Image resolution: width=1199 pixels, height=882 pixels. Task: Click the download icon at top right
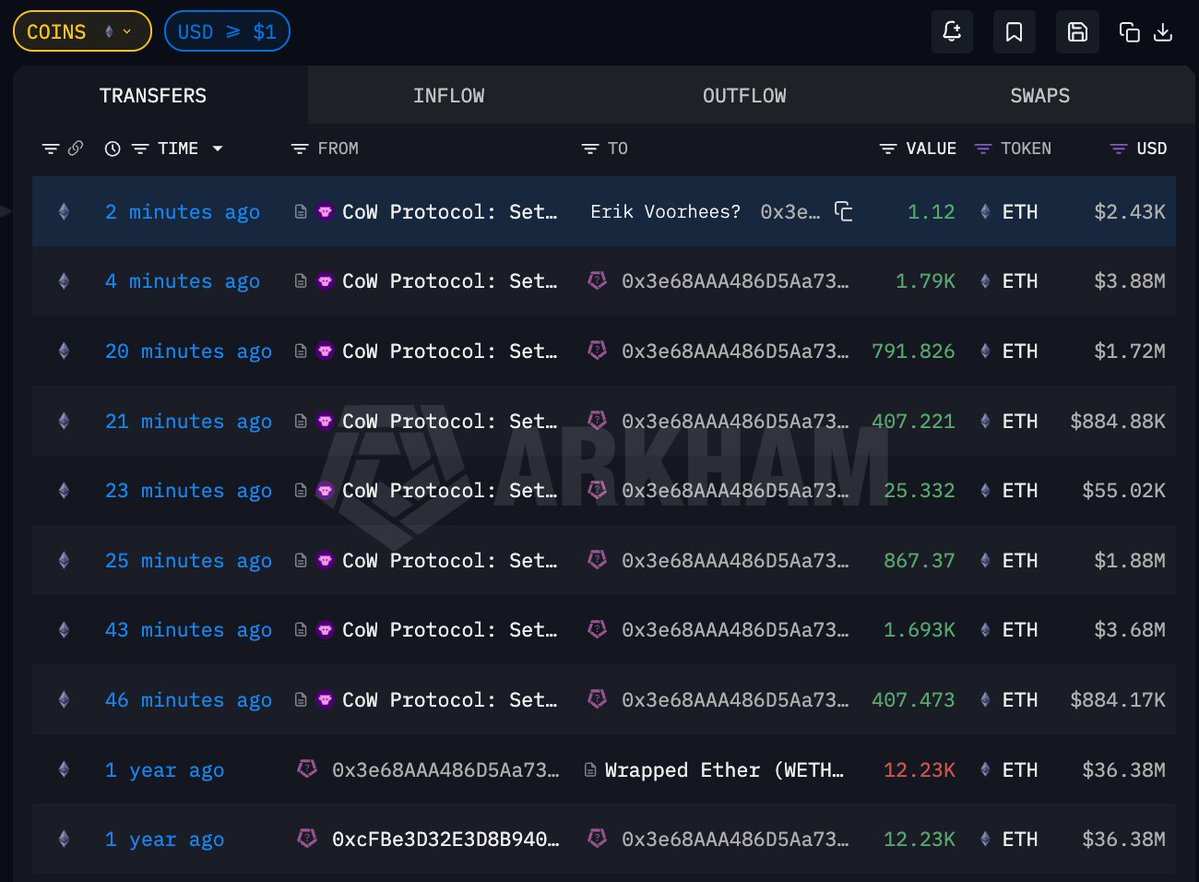pos(1163,32)
